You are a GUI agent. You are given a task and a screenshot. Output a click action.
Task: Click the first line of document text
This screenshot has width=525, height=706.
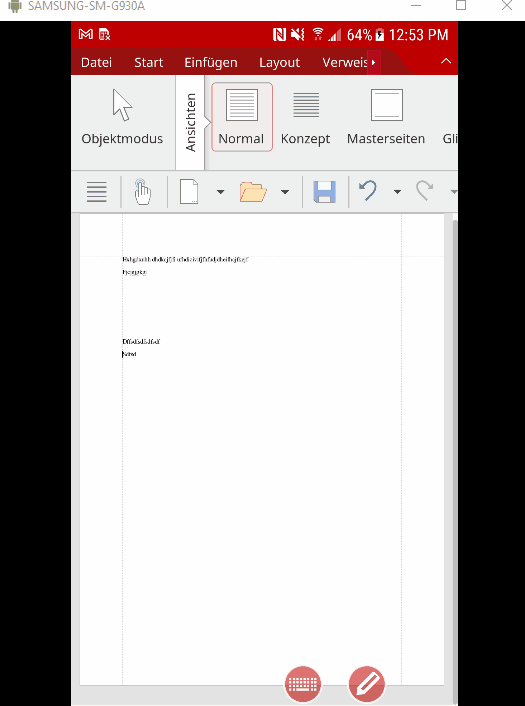(x=185, y=259)
